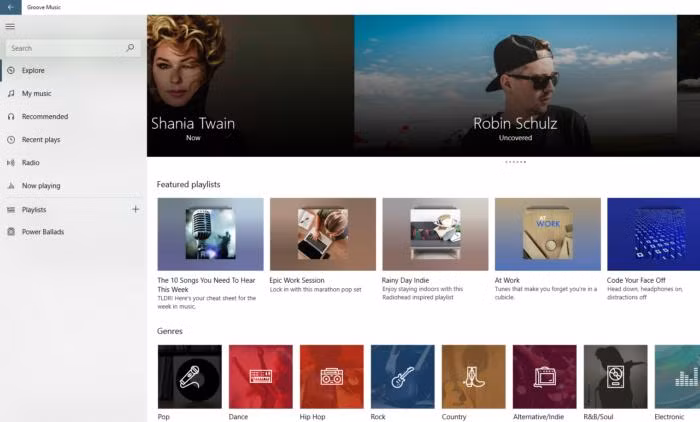The image size is (700, 422).
Task: Open Playlists label in sidebar
Action: 34,209
